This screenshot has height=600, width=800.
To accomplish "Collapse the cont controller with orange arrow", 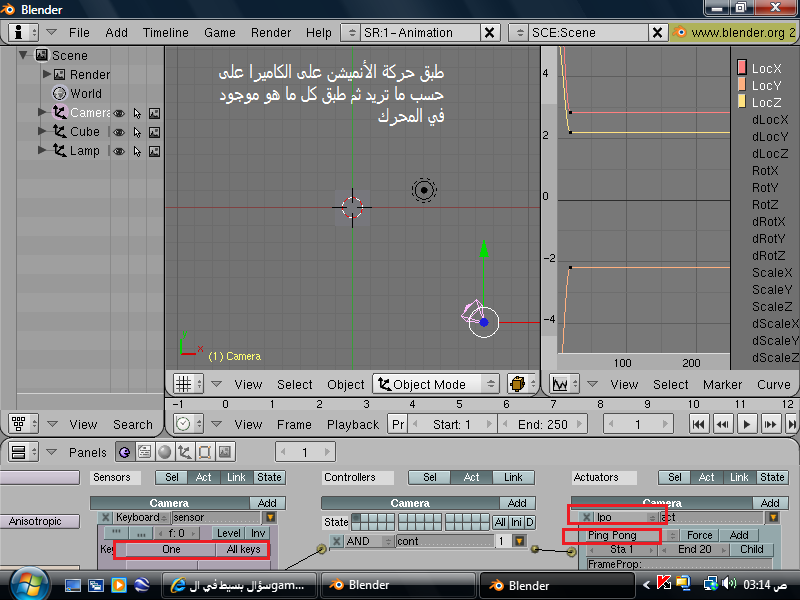I will (519, 541).
